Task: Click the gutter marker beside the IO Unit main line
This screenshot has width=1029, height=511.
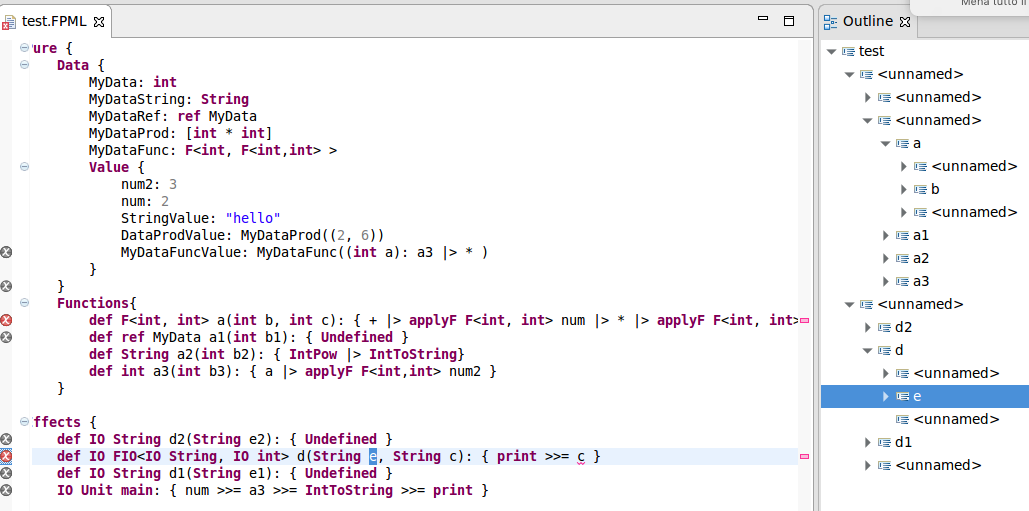Action: click(6, 490)
